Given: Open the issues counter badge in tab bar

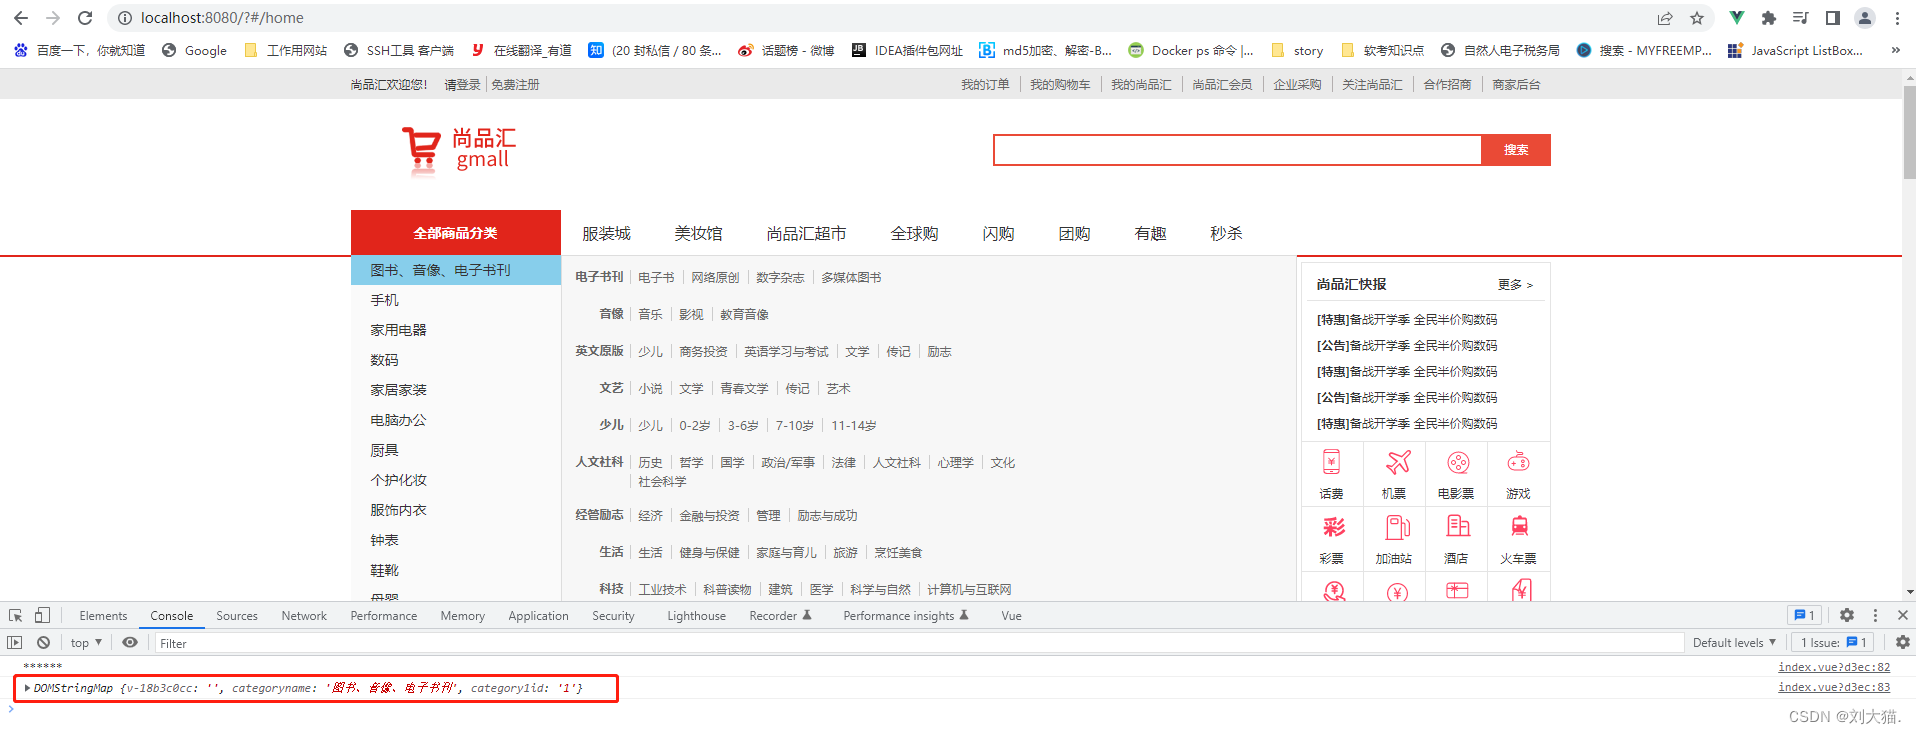Looking at the screenshot, I should (1805, 616).
